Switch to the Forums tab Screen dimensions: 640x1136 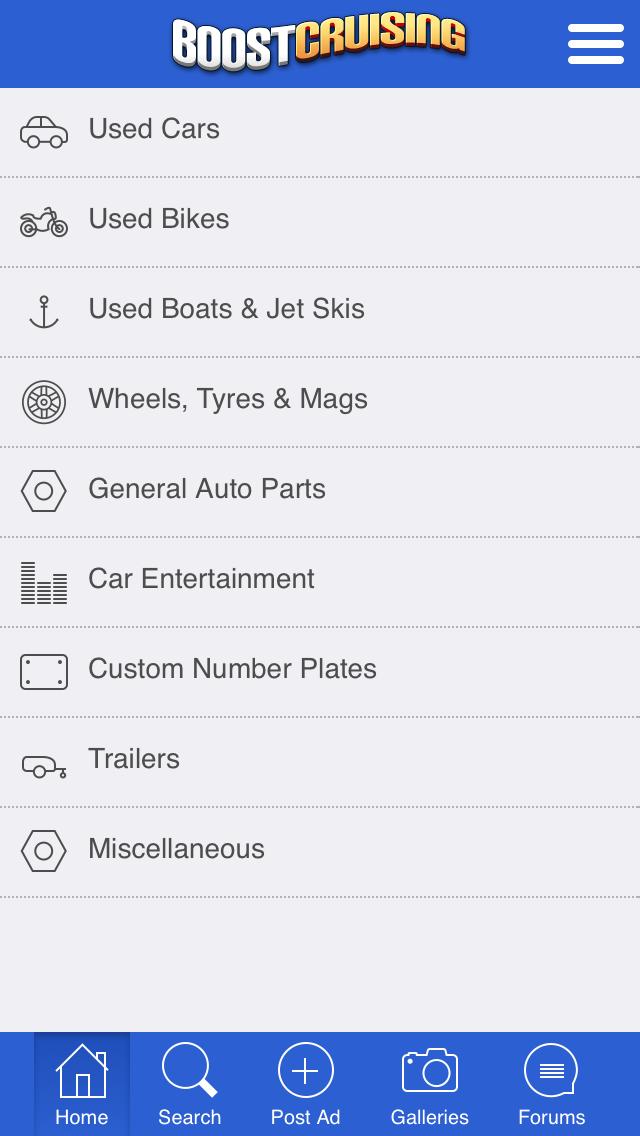[x=551, y=1084]
